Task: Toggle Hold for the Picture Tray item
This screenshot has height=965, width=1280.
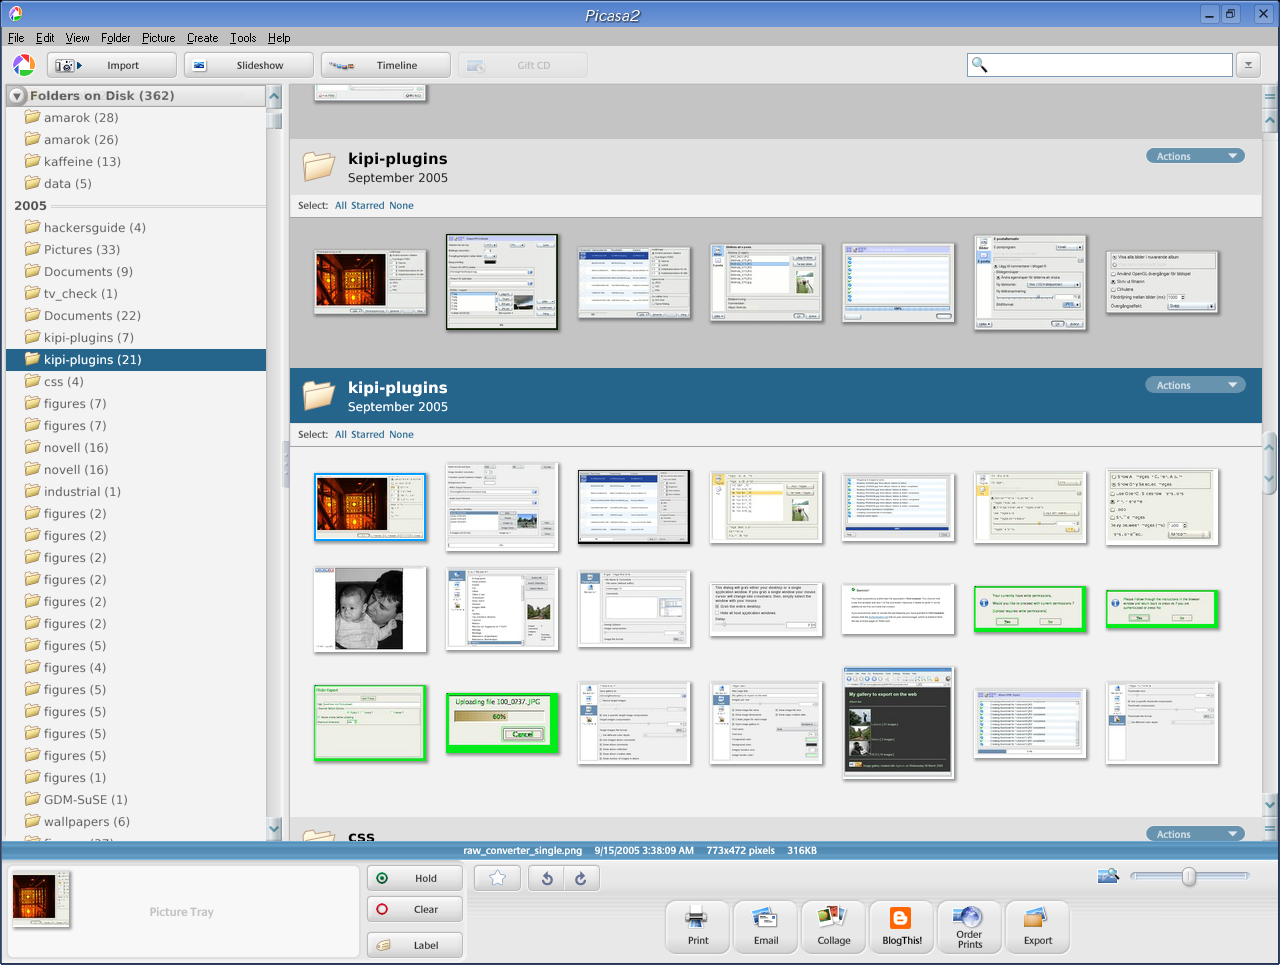Action: [x=414, y=877]
